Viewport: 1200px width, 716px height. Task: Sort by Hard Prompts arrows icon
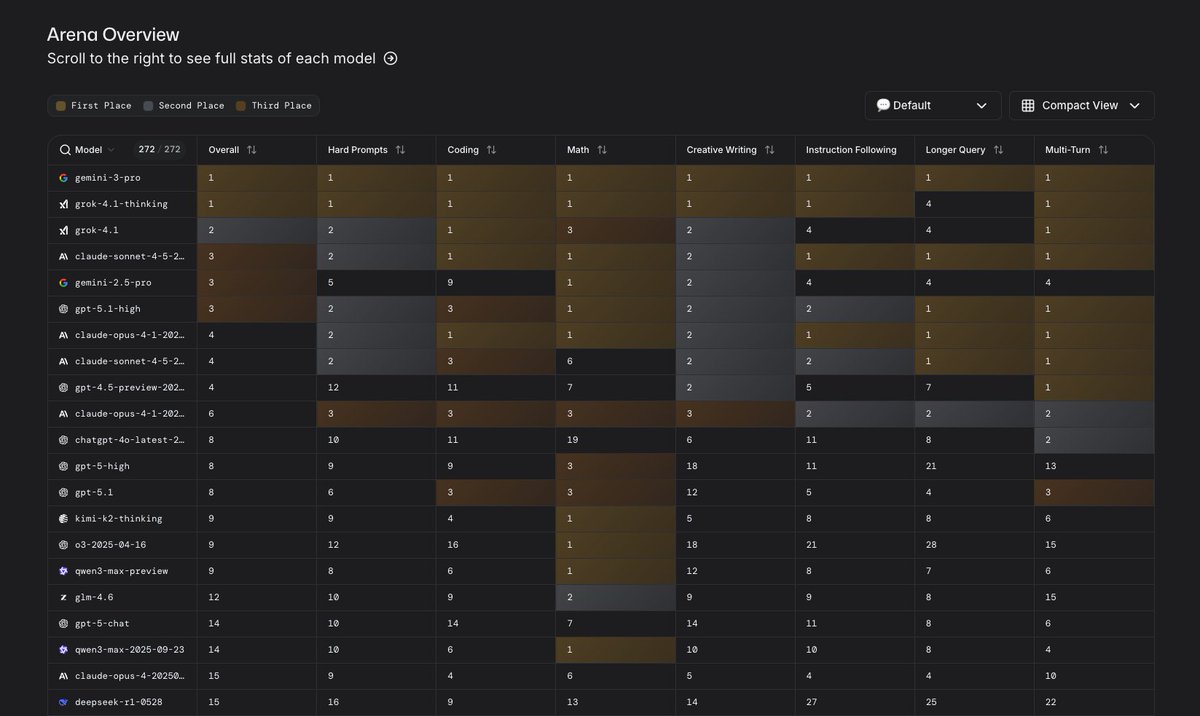click(400, 150)
